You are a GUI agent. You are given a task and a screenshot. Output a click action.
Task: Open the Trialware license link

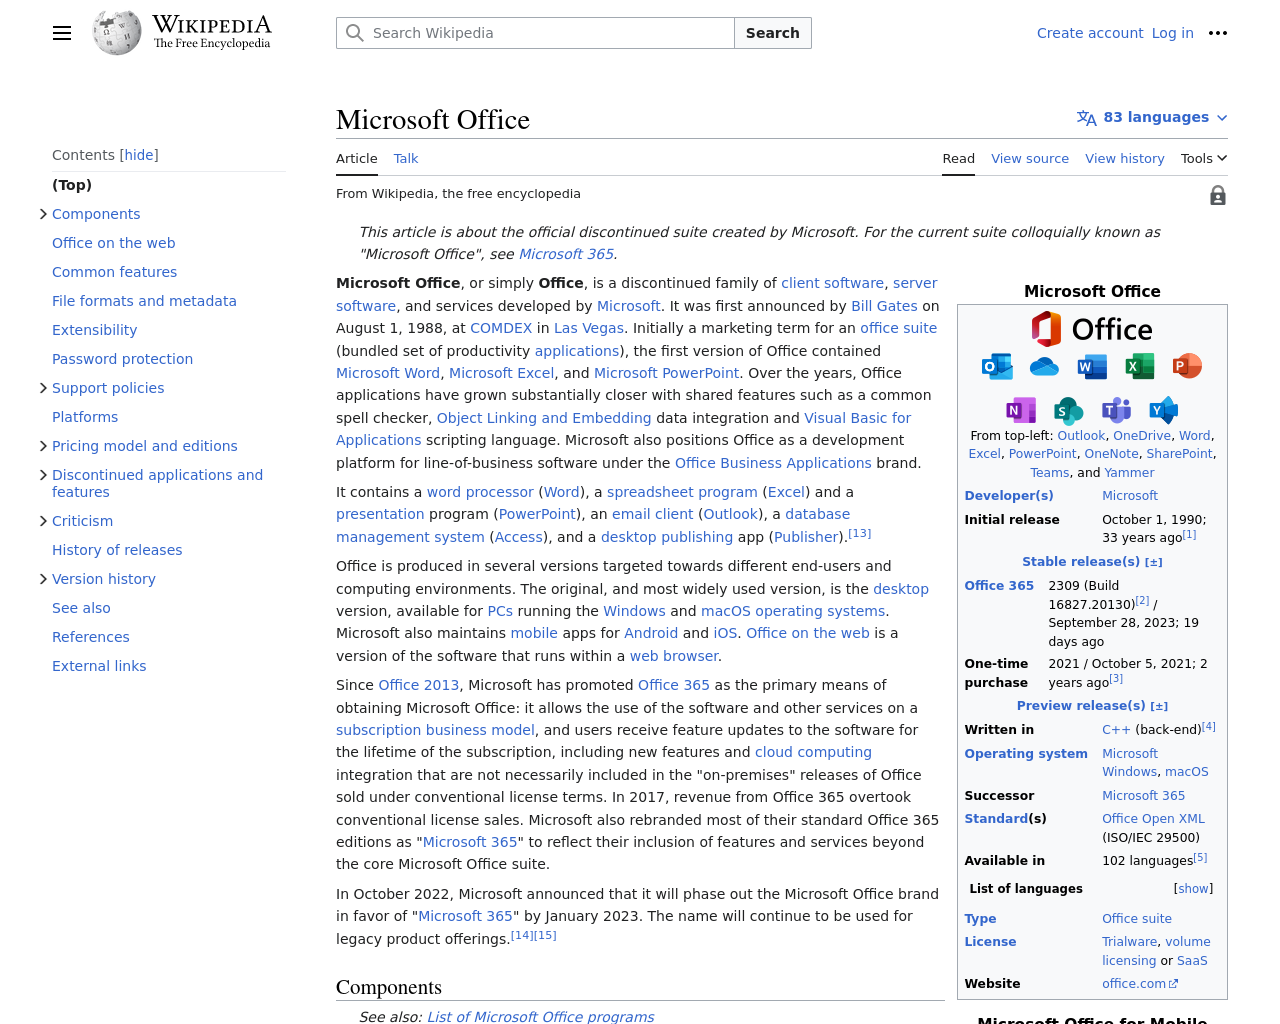tap(1129, 942)
